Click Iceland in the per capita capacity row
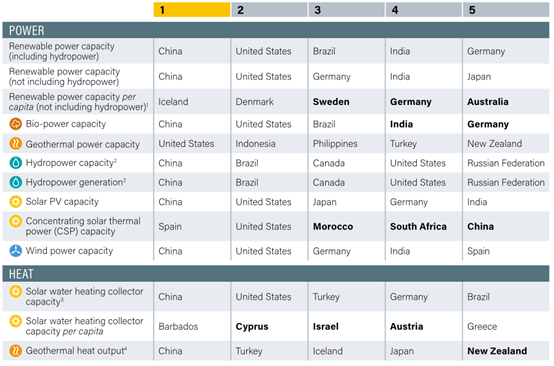The height and width of the screenshot is (366, 554). click(x=173, y=102)
